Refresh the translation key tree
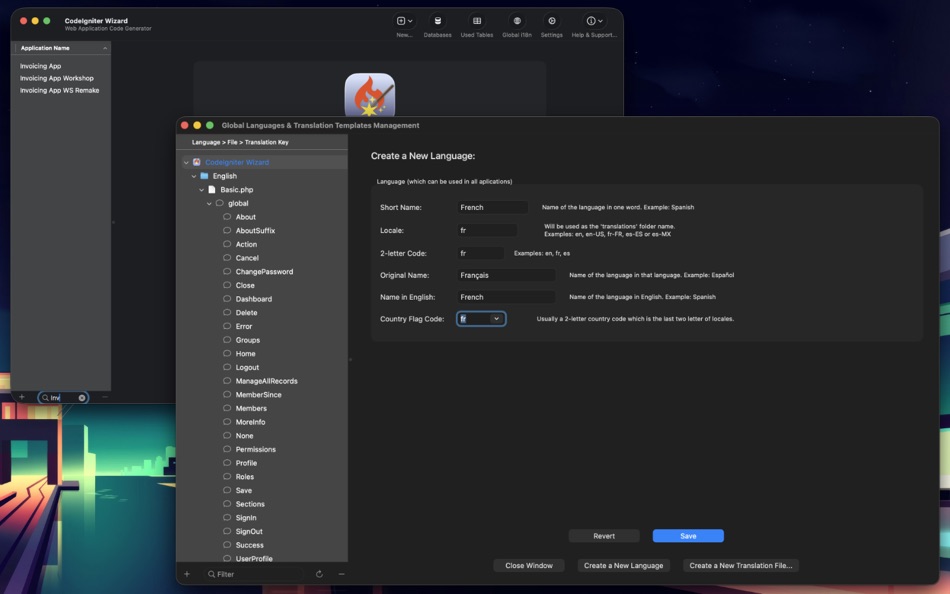The image size is (950, 594). pos(318,573)
